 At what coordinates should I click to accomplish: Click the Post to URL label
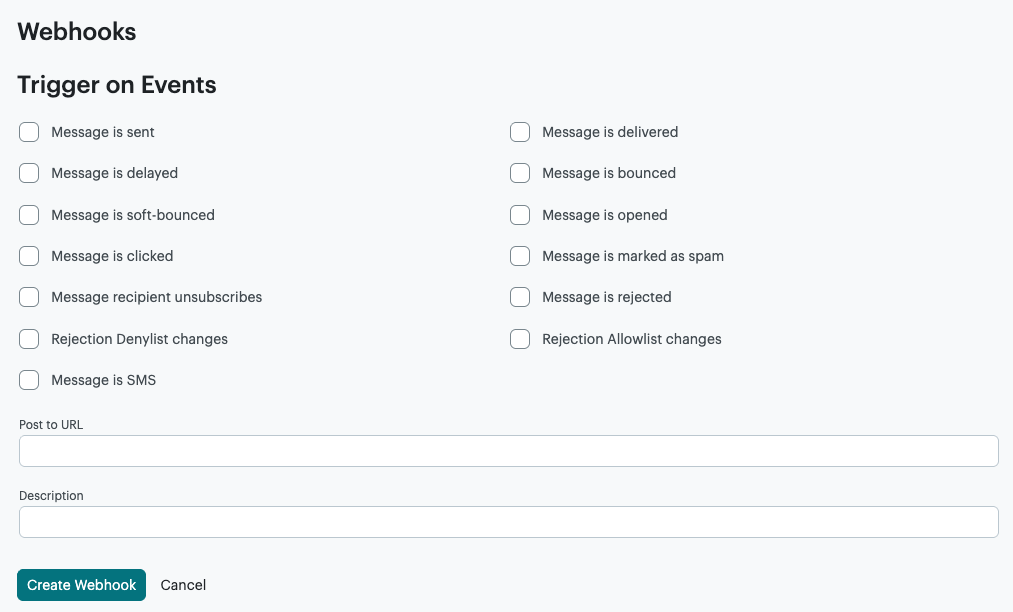click(x=51, y=424)
